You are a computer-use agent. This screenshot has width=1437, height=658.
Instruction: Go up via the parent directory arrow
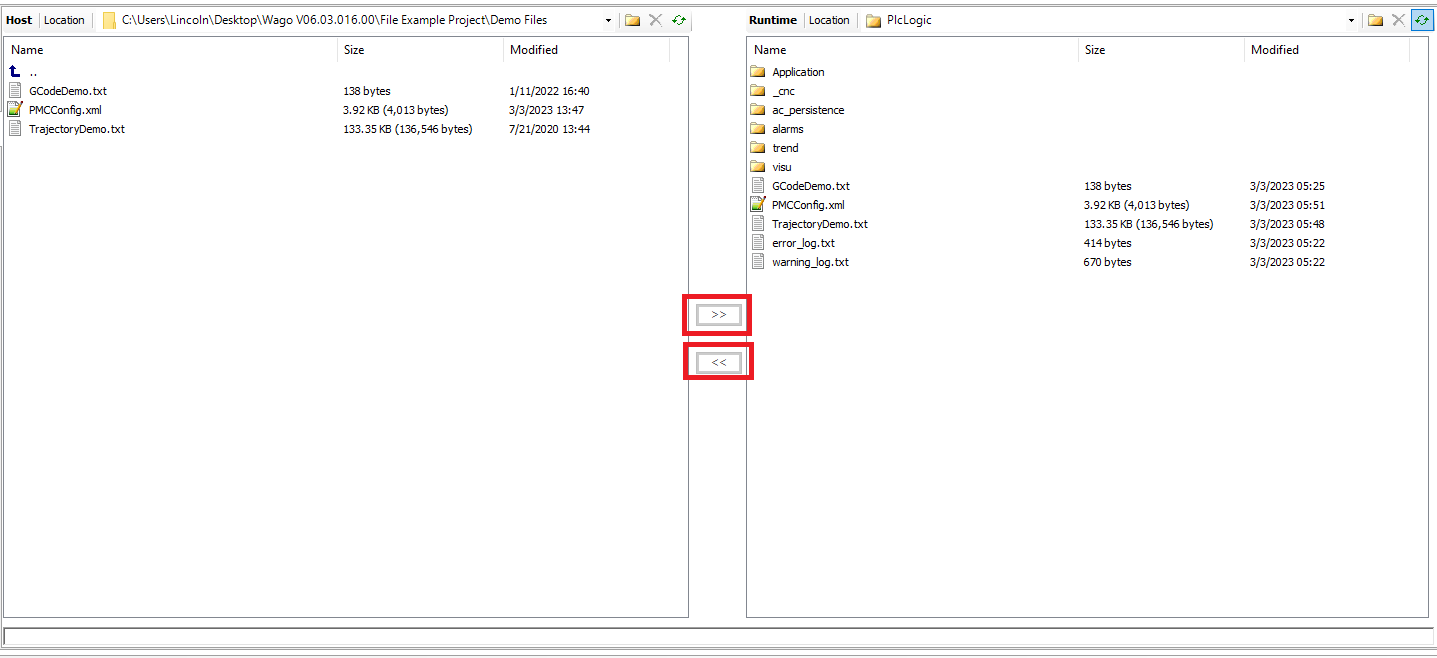[x=15, y=72]
